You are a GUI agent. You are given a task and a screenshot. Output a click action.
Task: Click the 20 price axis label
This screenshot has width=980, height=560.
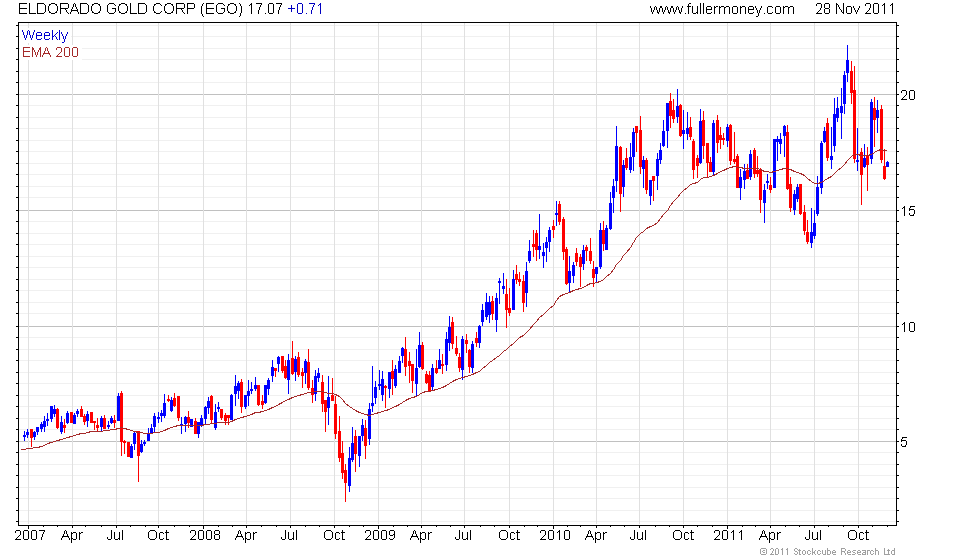click(x=908, y=95)
